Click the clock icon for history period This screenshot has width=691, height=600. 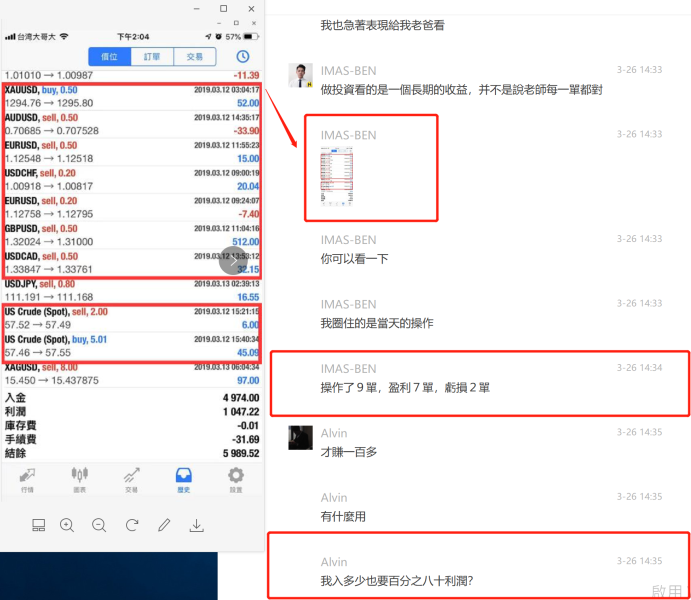243,57
